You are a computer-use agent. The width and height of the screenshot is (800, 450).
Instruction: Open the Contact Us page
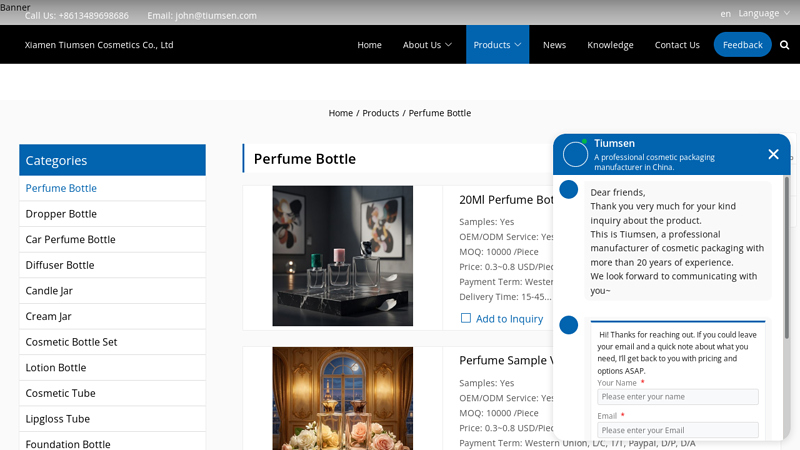[x=677, y=45]
